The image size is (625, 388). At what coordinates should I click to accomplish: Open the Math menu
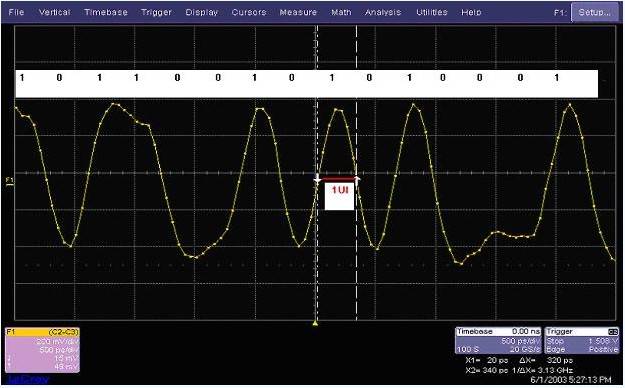tap(342, 12)
